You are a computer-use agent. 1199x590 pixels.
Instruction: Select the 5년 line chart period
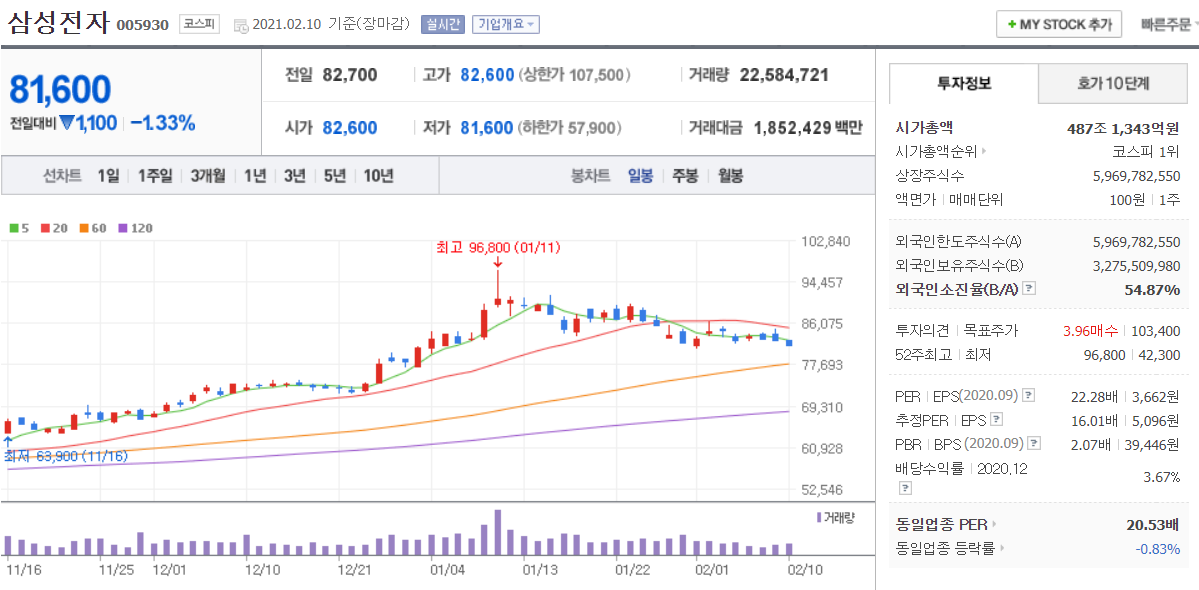334,176
